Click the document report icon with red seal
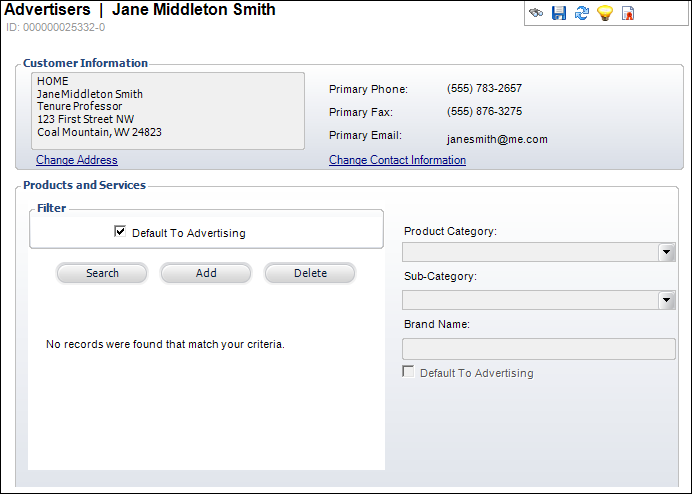The width and height of the screenshot is (692, 494). pyautogui.click(x=628, y=13)
